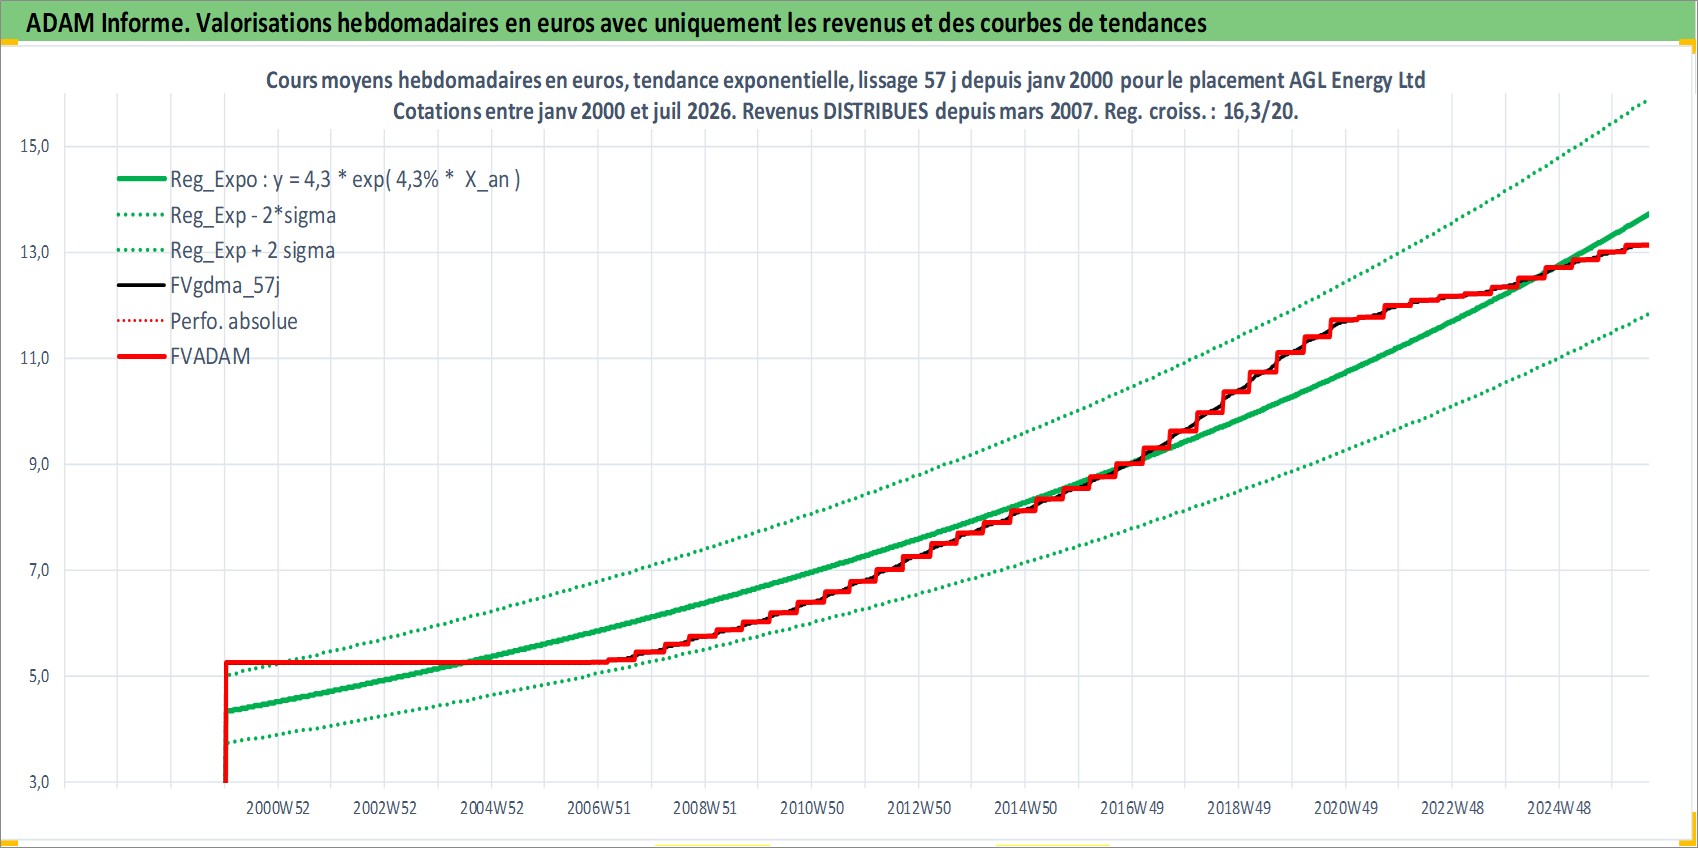Select the y-axis value "7,0"
Screen dimensions: 1698x848
click(39, 570)
